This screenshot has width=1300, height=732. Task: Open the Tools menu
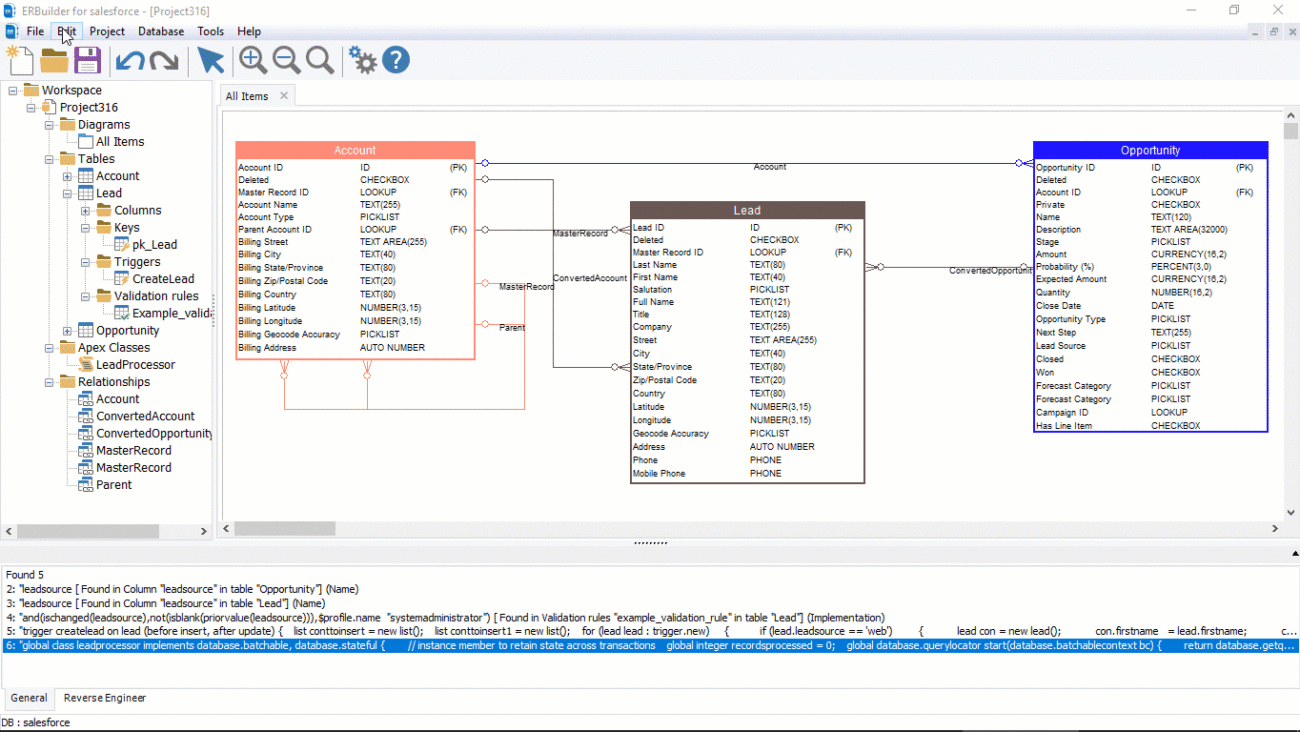211,31
